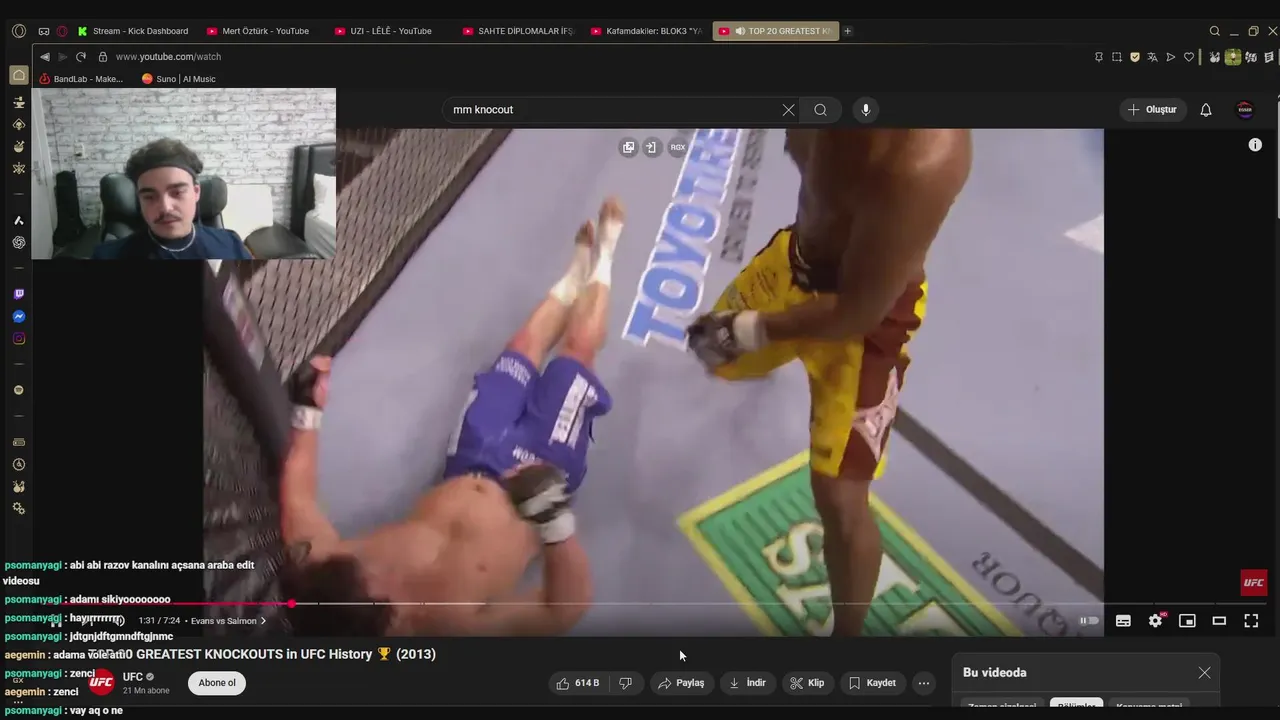Click the UFC channel name
Viewport: 1280px width, 720px height.
point(133,677)
